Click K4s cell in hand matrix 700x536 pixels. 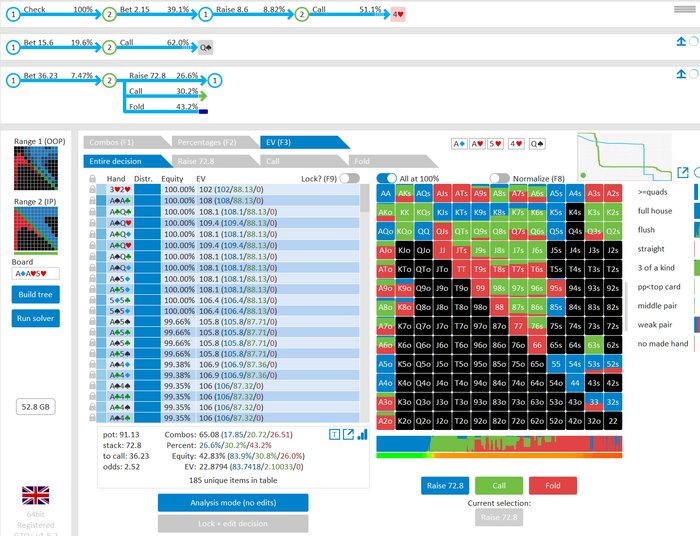click(575, 212)
